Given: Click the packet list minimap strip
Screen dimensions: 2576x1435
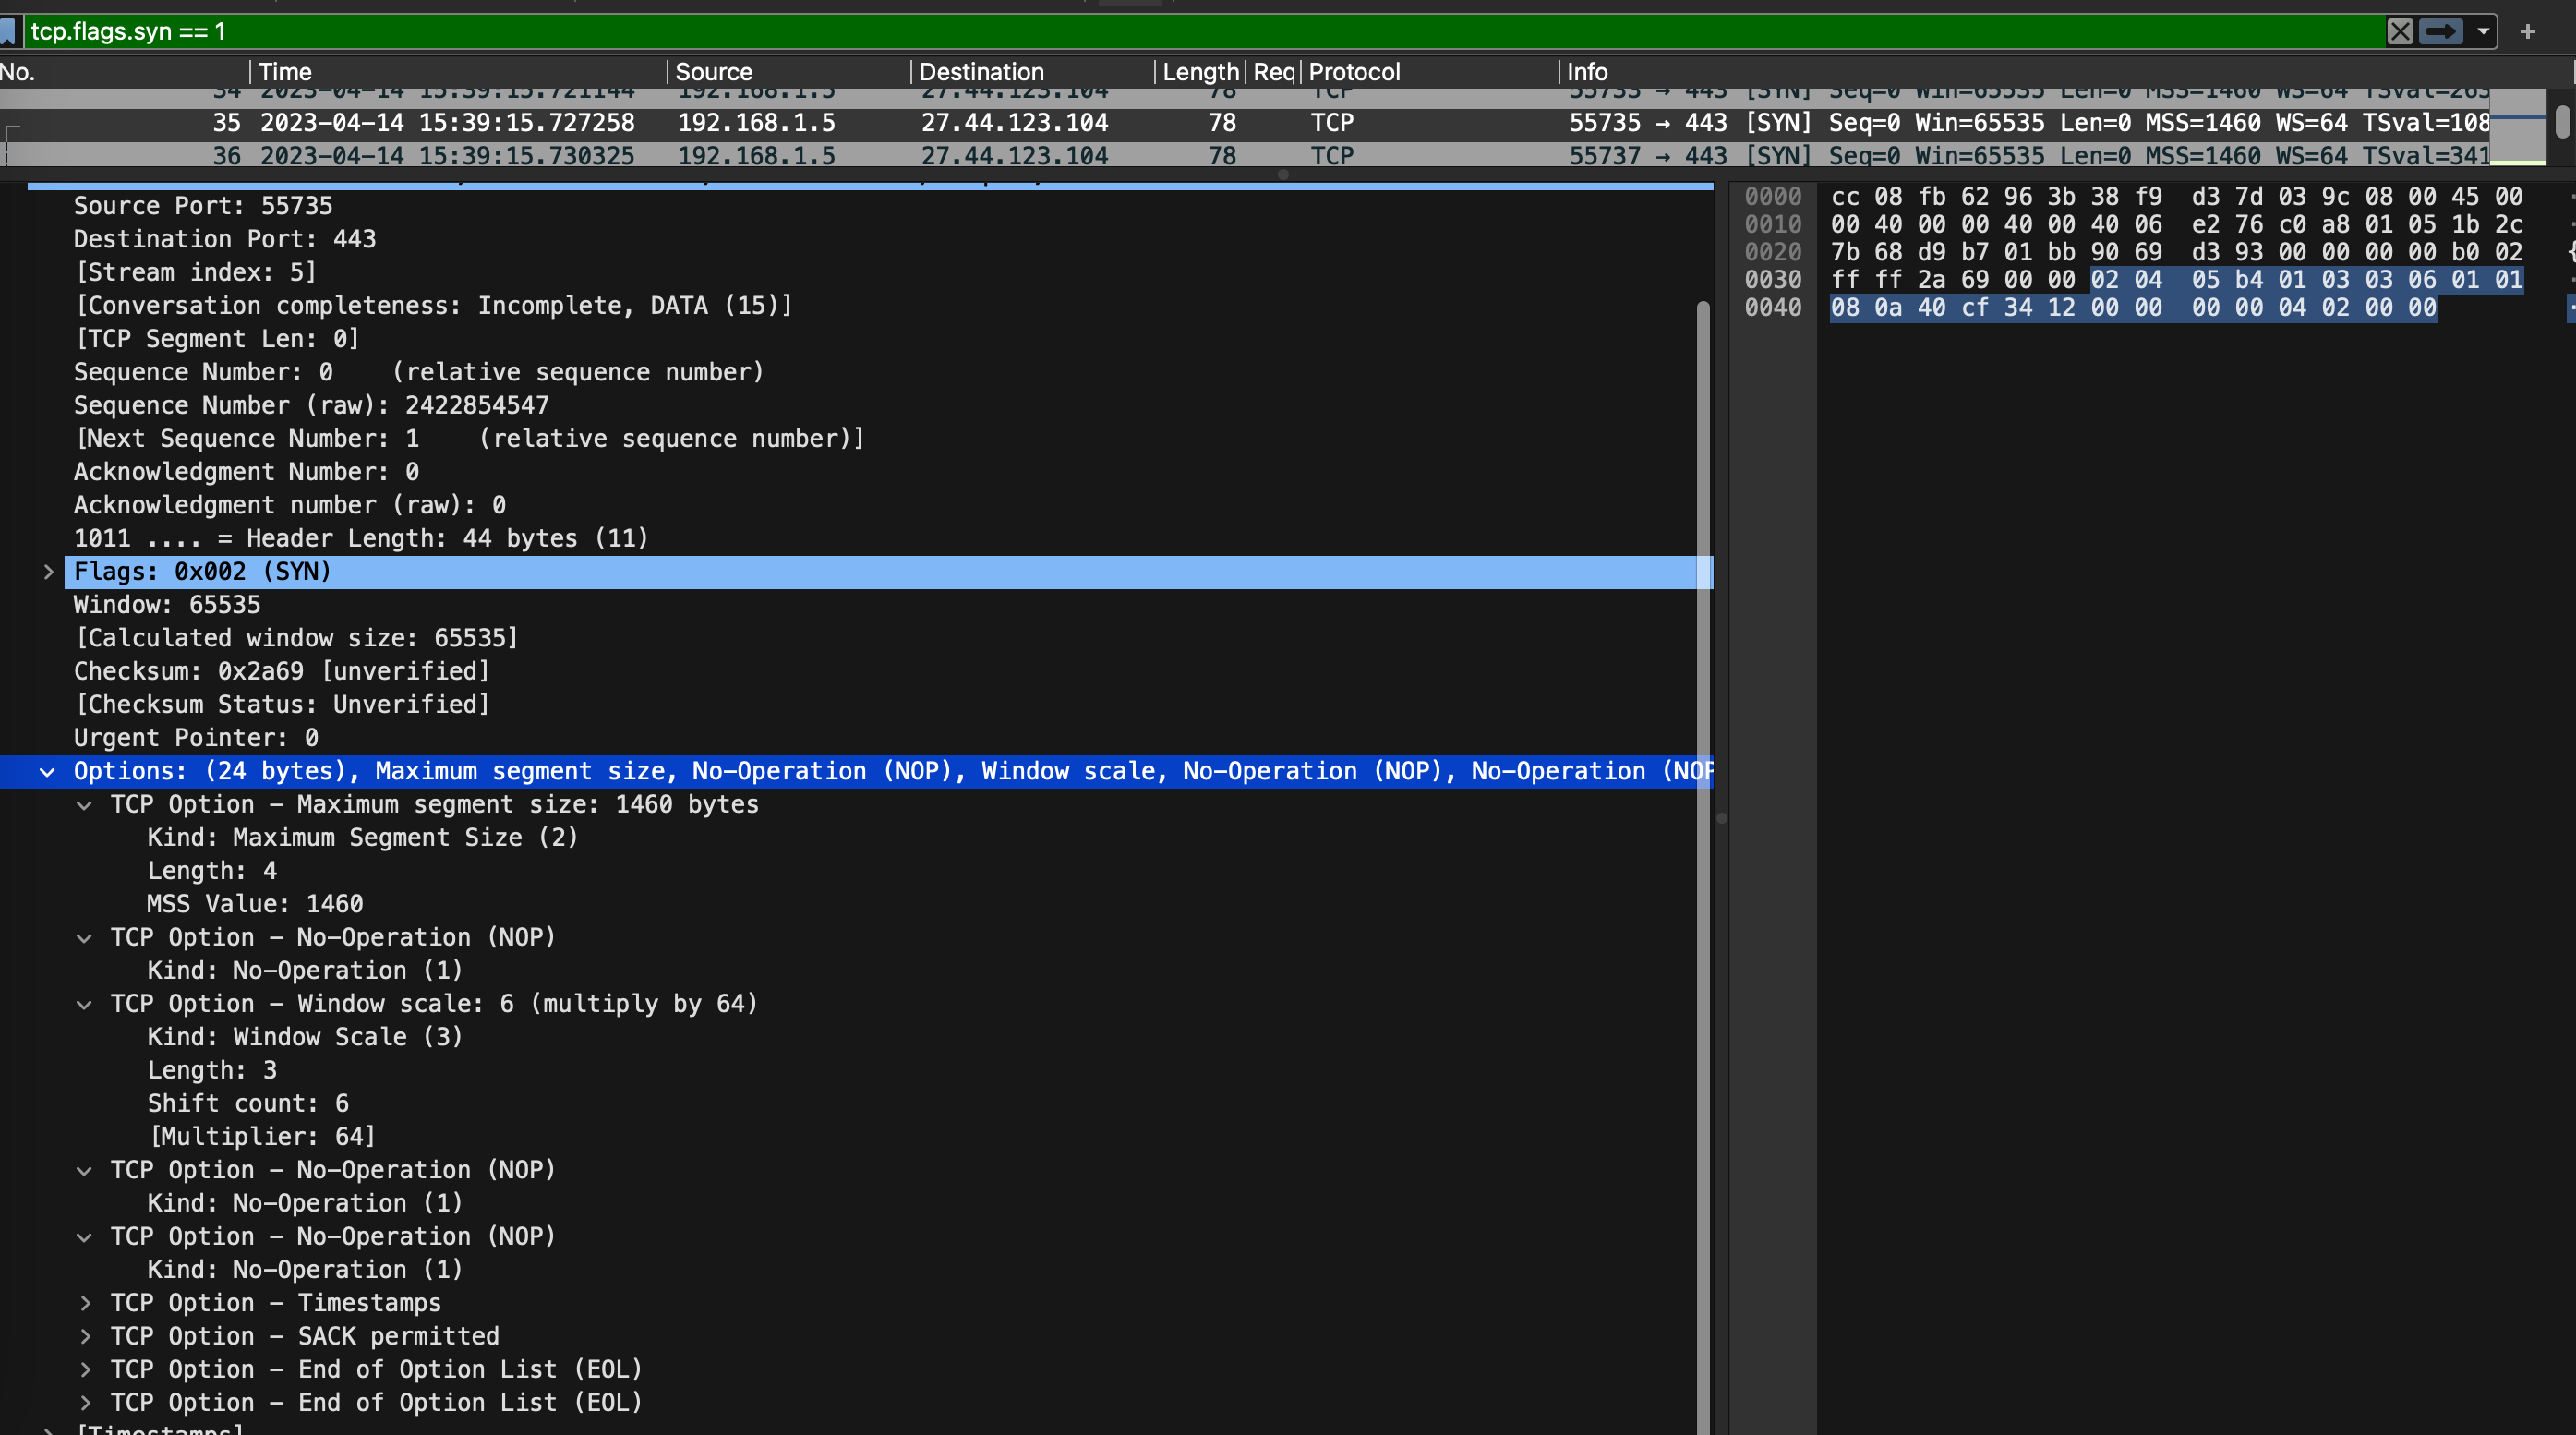Looking at the screenshot, I should point(2517,126).
